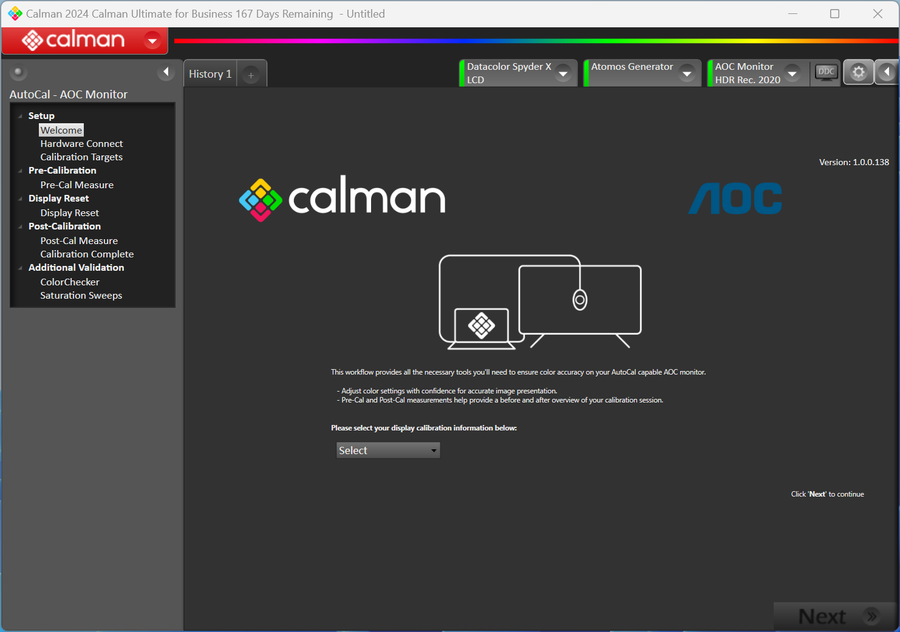Click the AutoCal - AOC Monitor workflow title
Image resolution: width=900 pixels, height=632 pixels.
(68, 94)
